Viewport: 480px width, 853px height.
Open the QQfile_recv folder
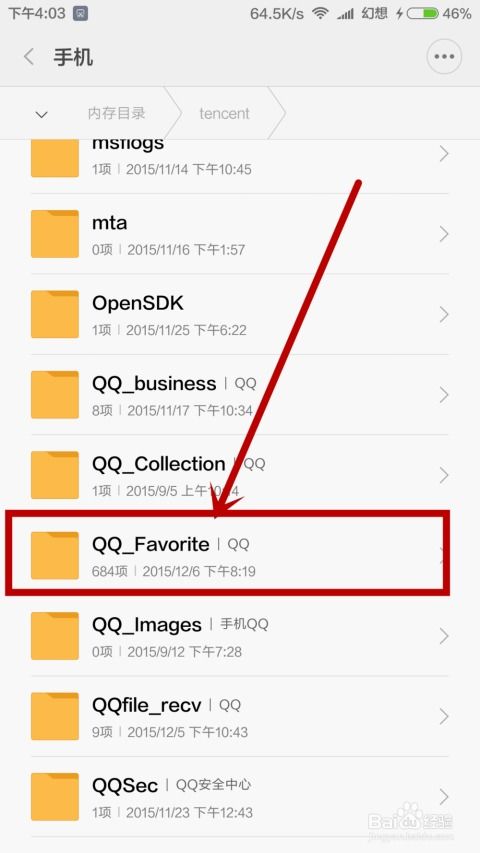240,716
